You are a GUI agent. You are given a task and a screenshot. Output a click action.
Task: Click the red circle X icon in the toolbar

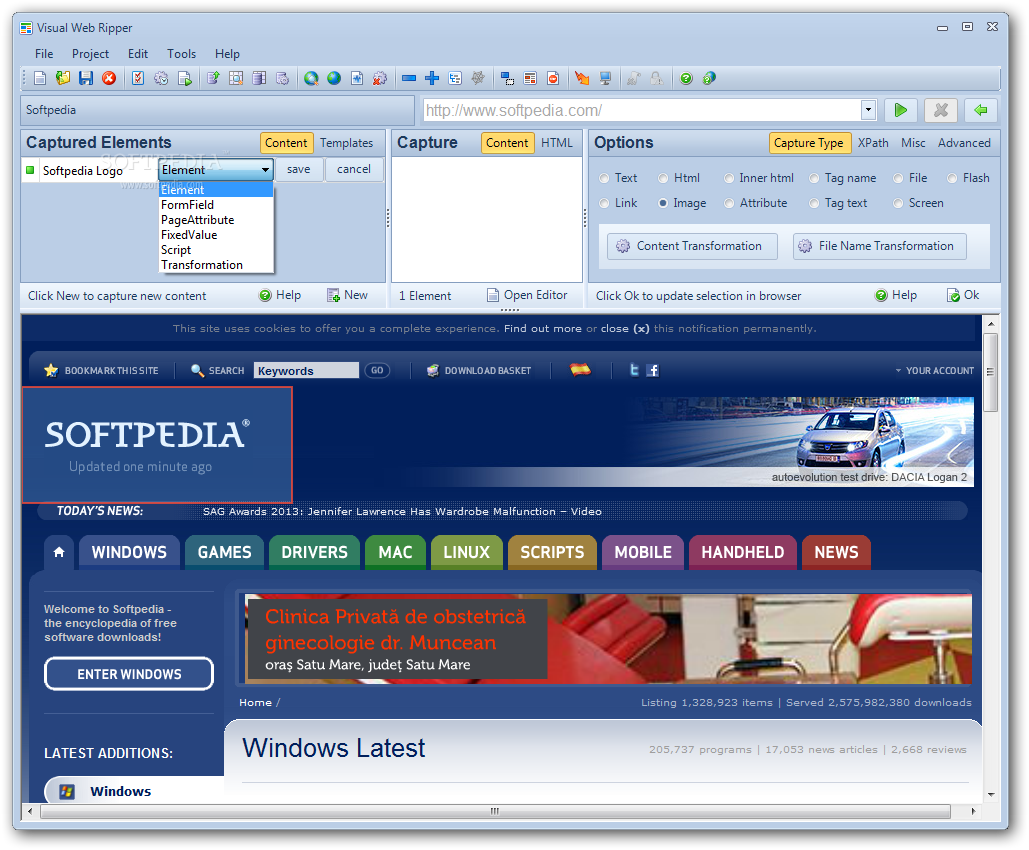109,78
